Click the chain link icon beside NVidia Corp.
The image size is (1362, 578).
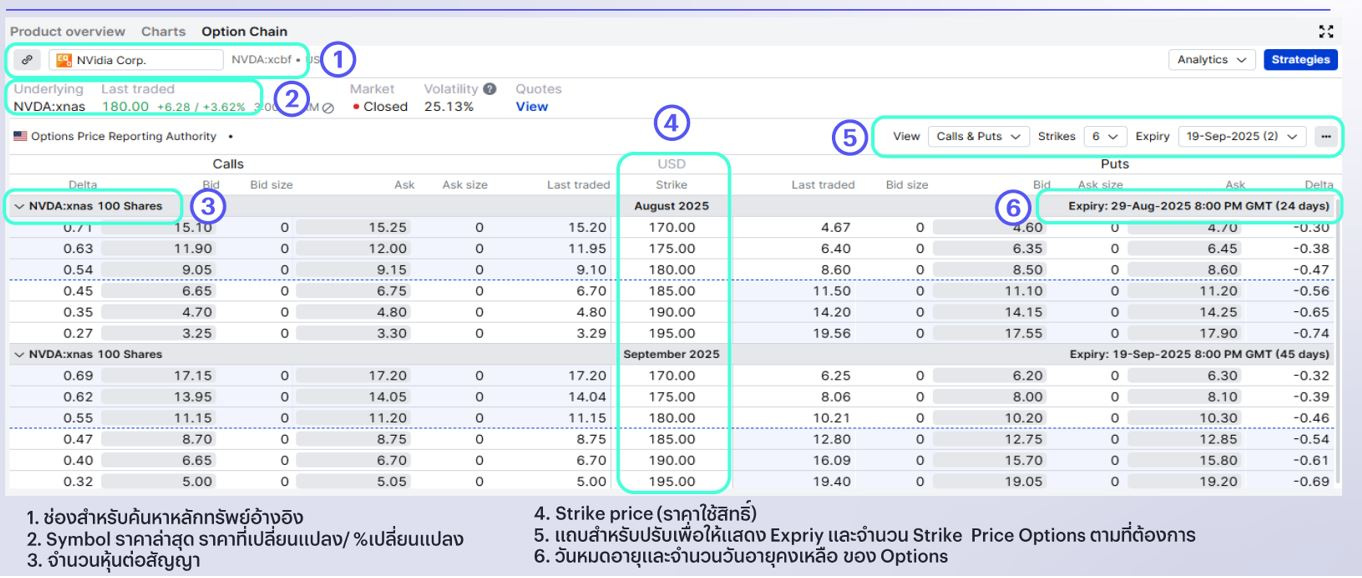27,60
